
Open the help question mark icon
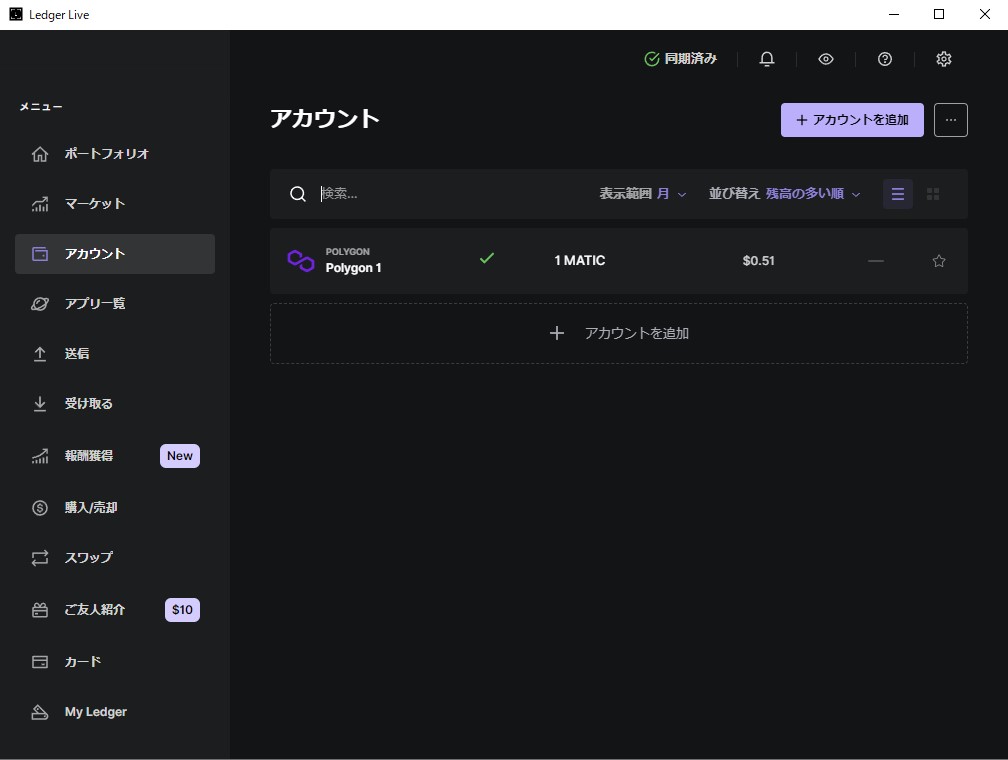tap(885, 59)
